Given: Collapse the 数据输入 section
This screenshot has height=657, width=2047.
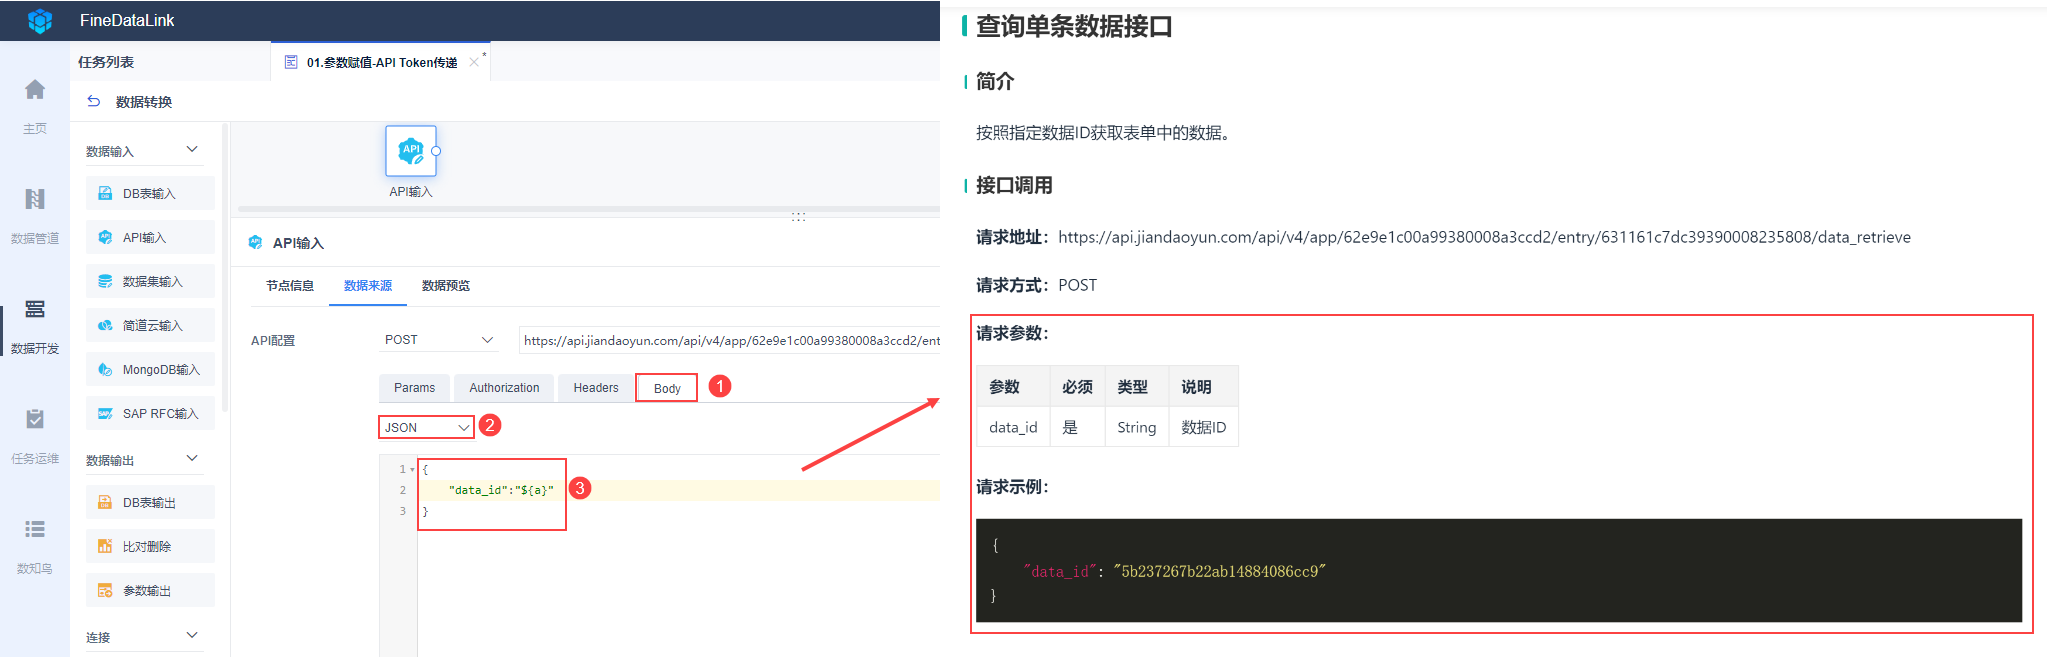Looking at the screenshot, I should (192, 149).
